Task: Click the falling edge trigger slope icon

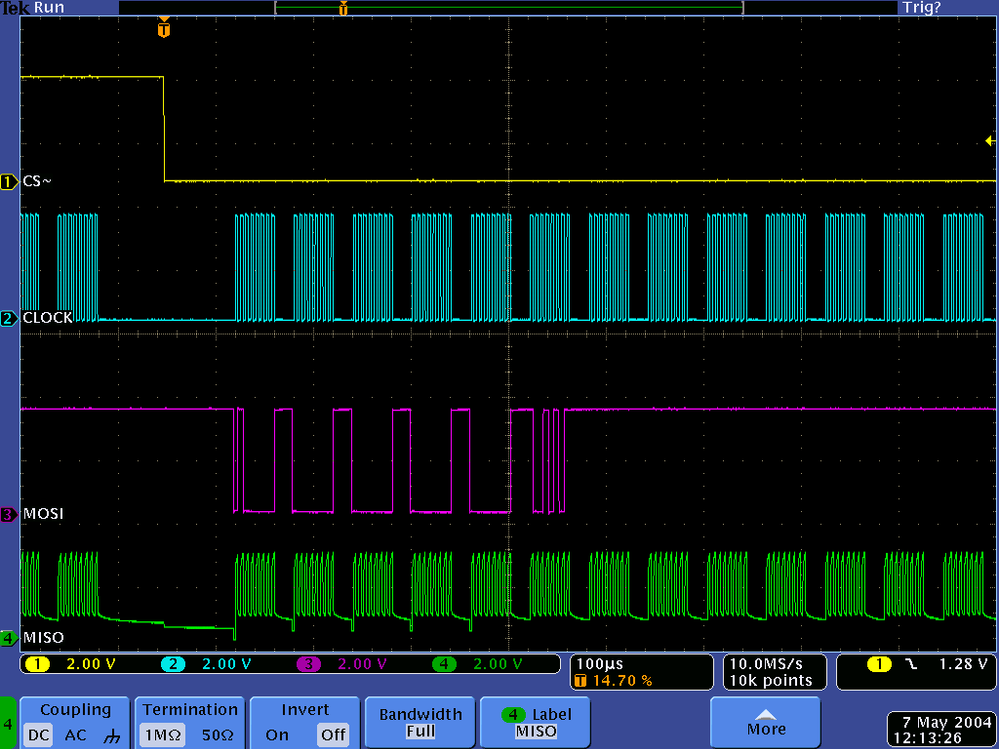Action: tap(912, 664)
